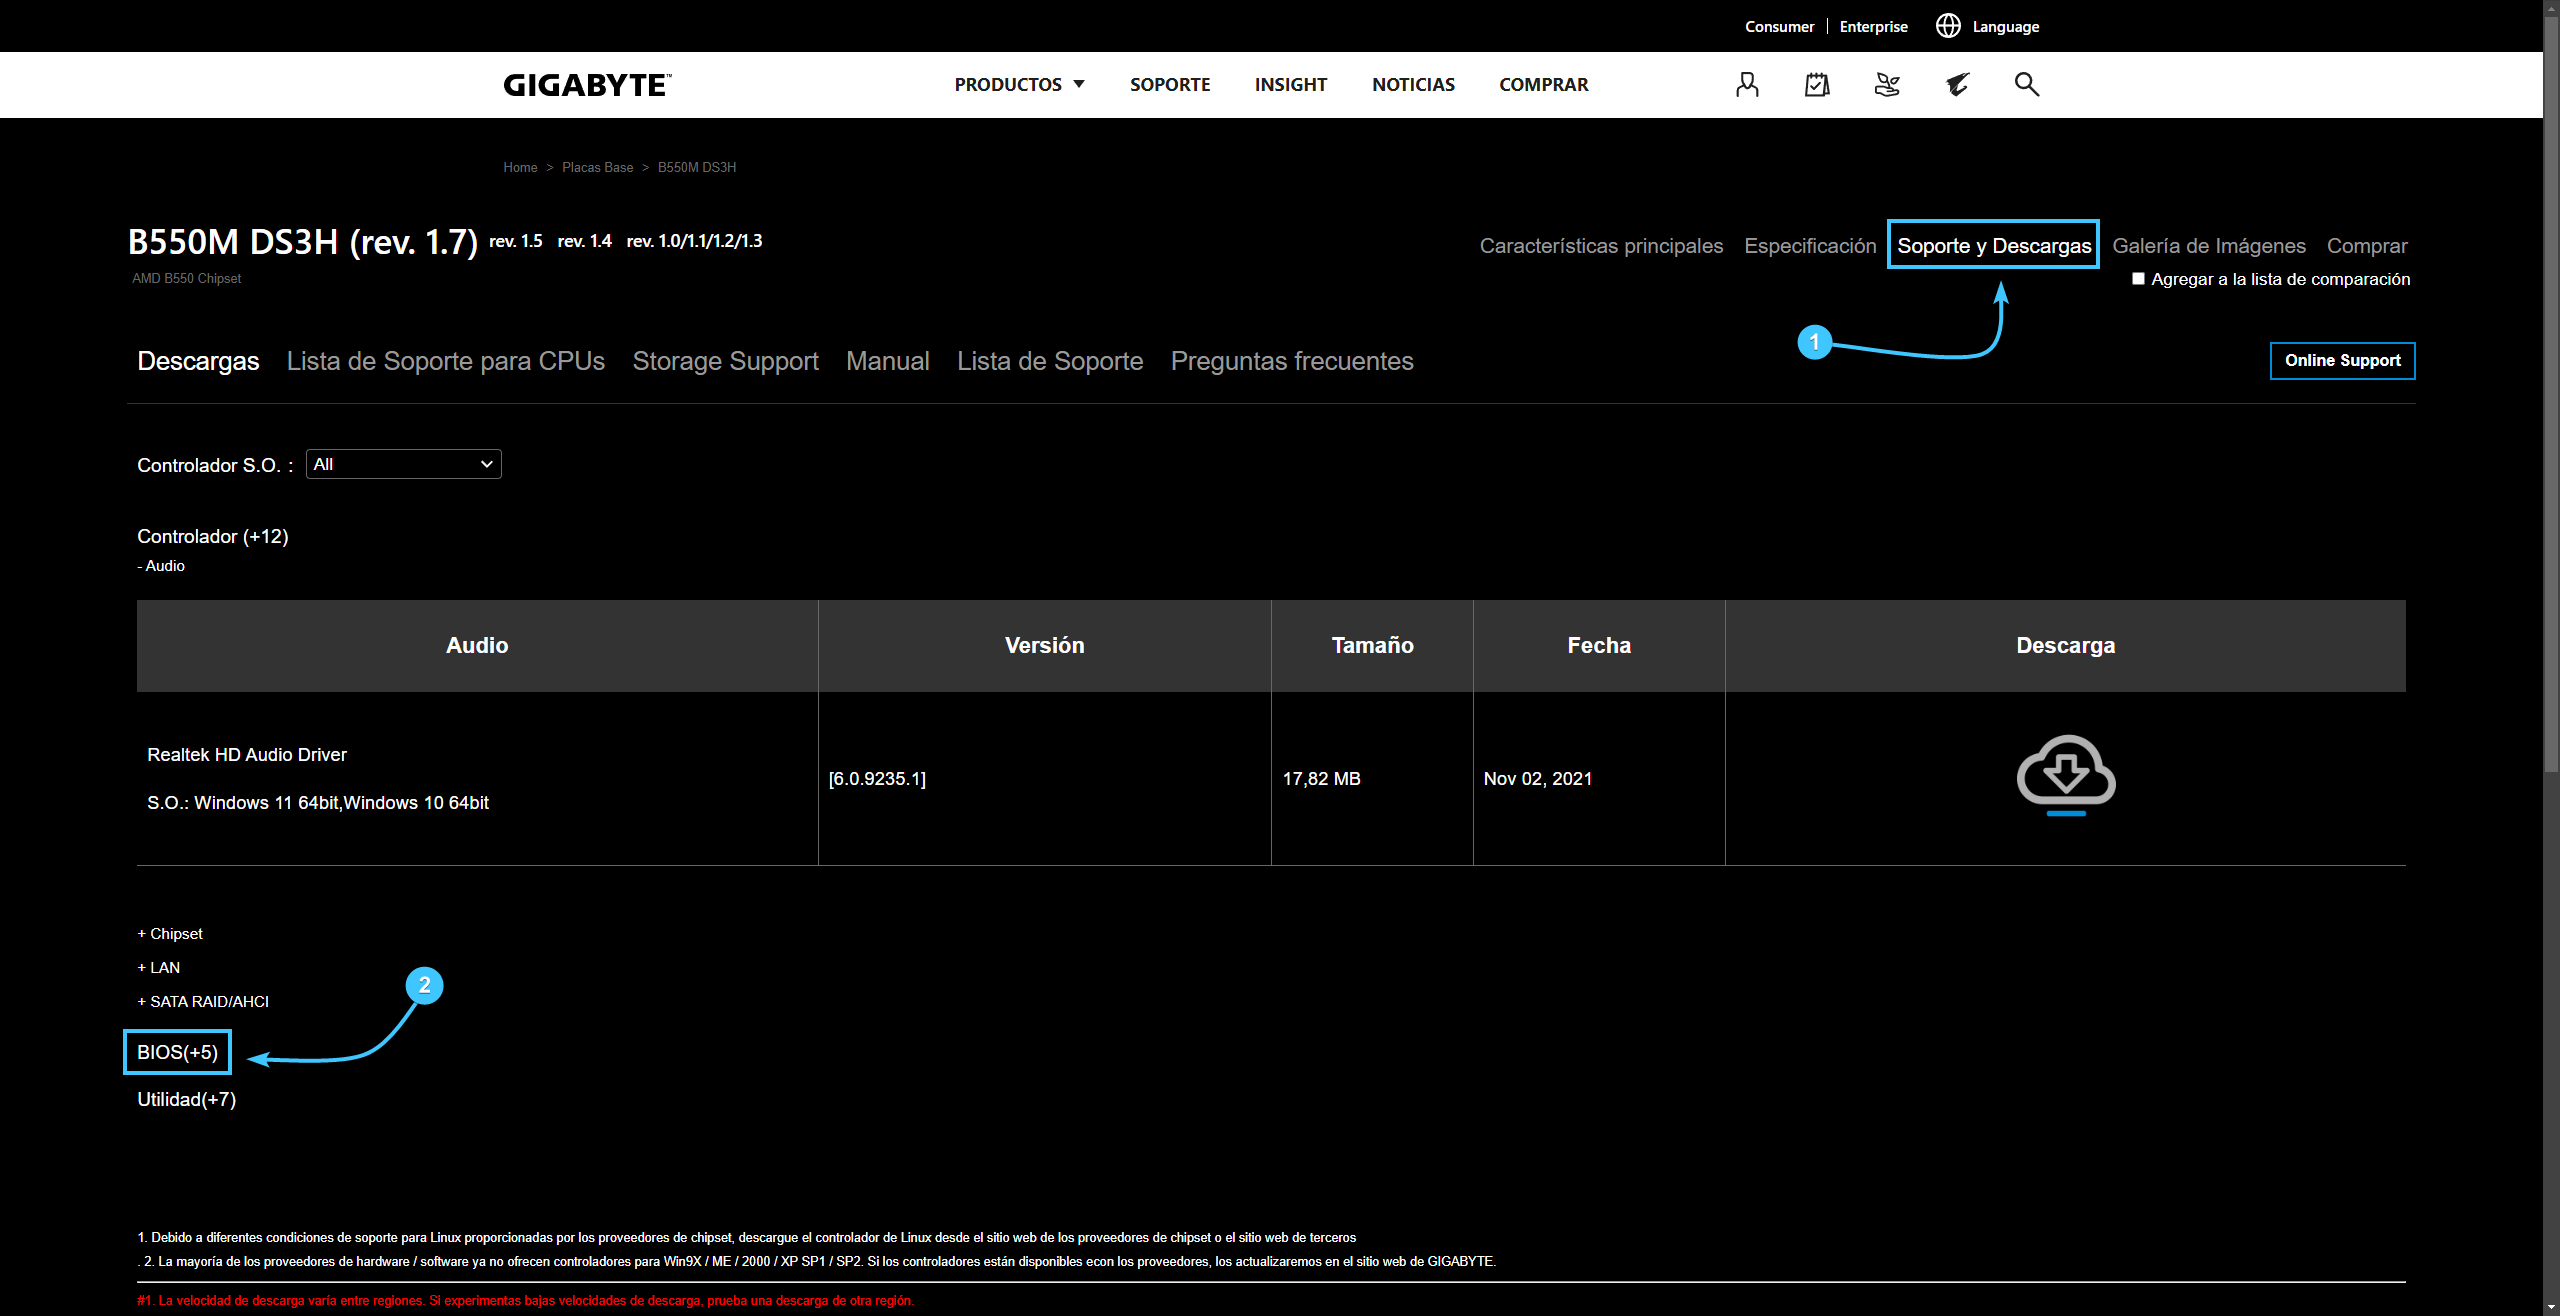Open the Preguntas frecuentes tab
The width and height of the screenshot is (2560, 1316).
(x=1292, y=361)
